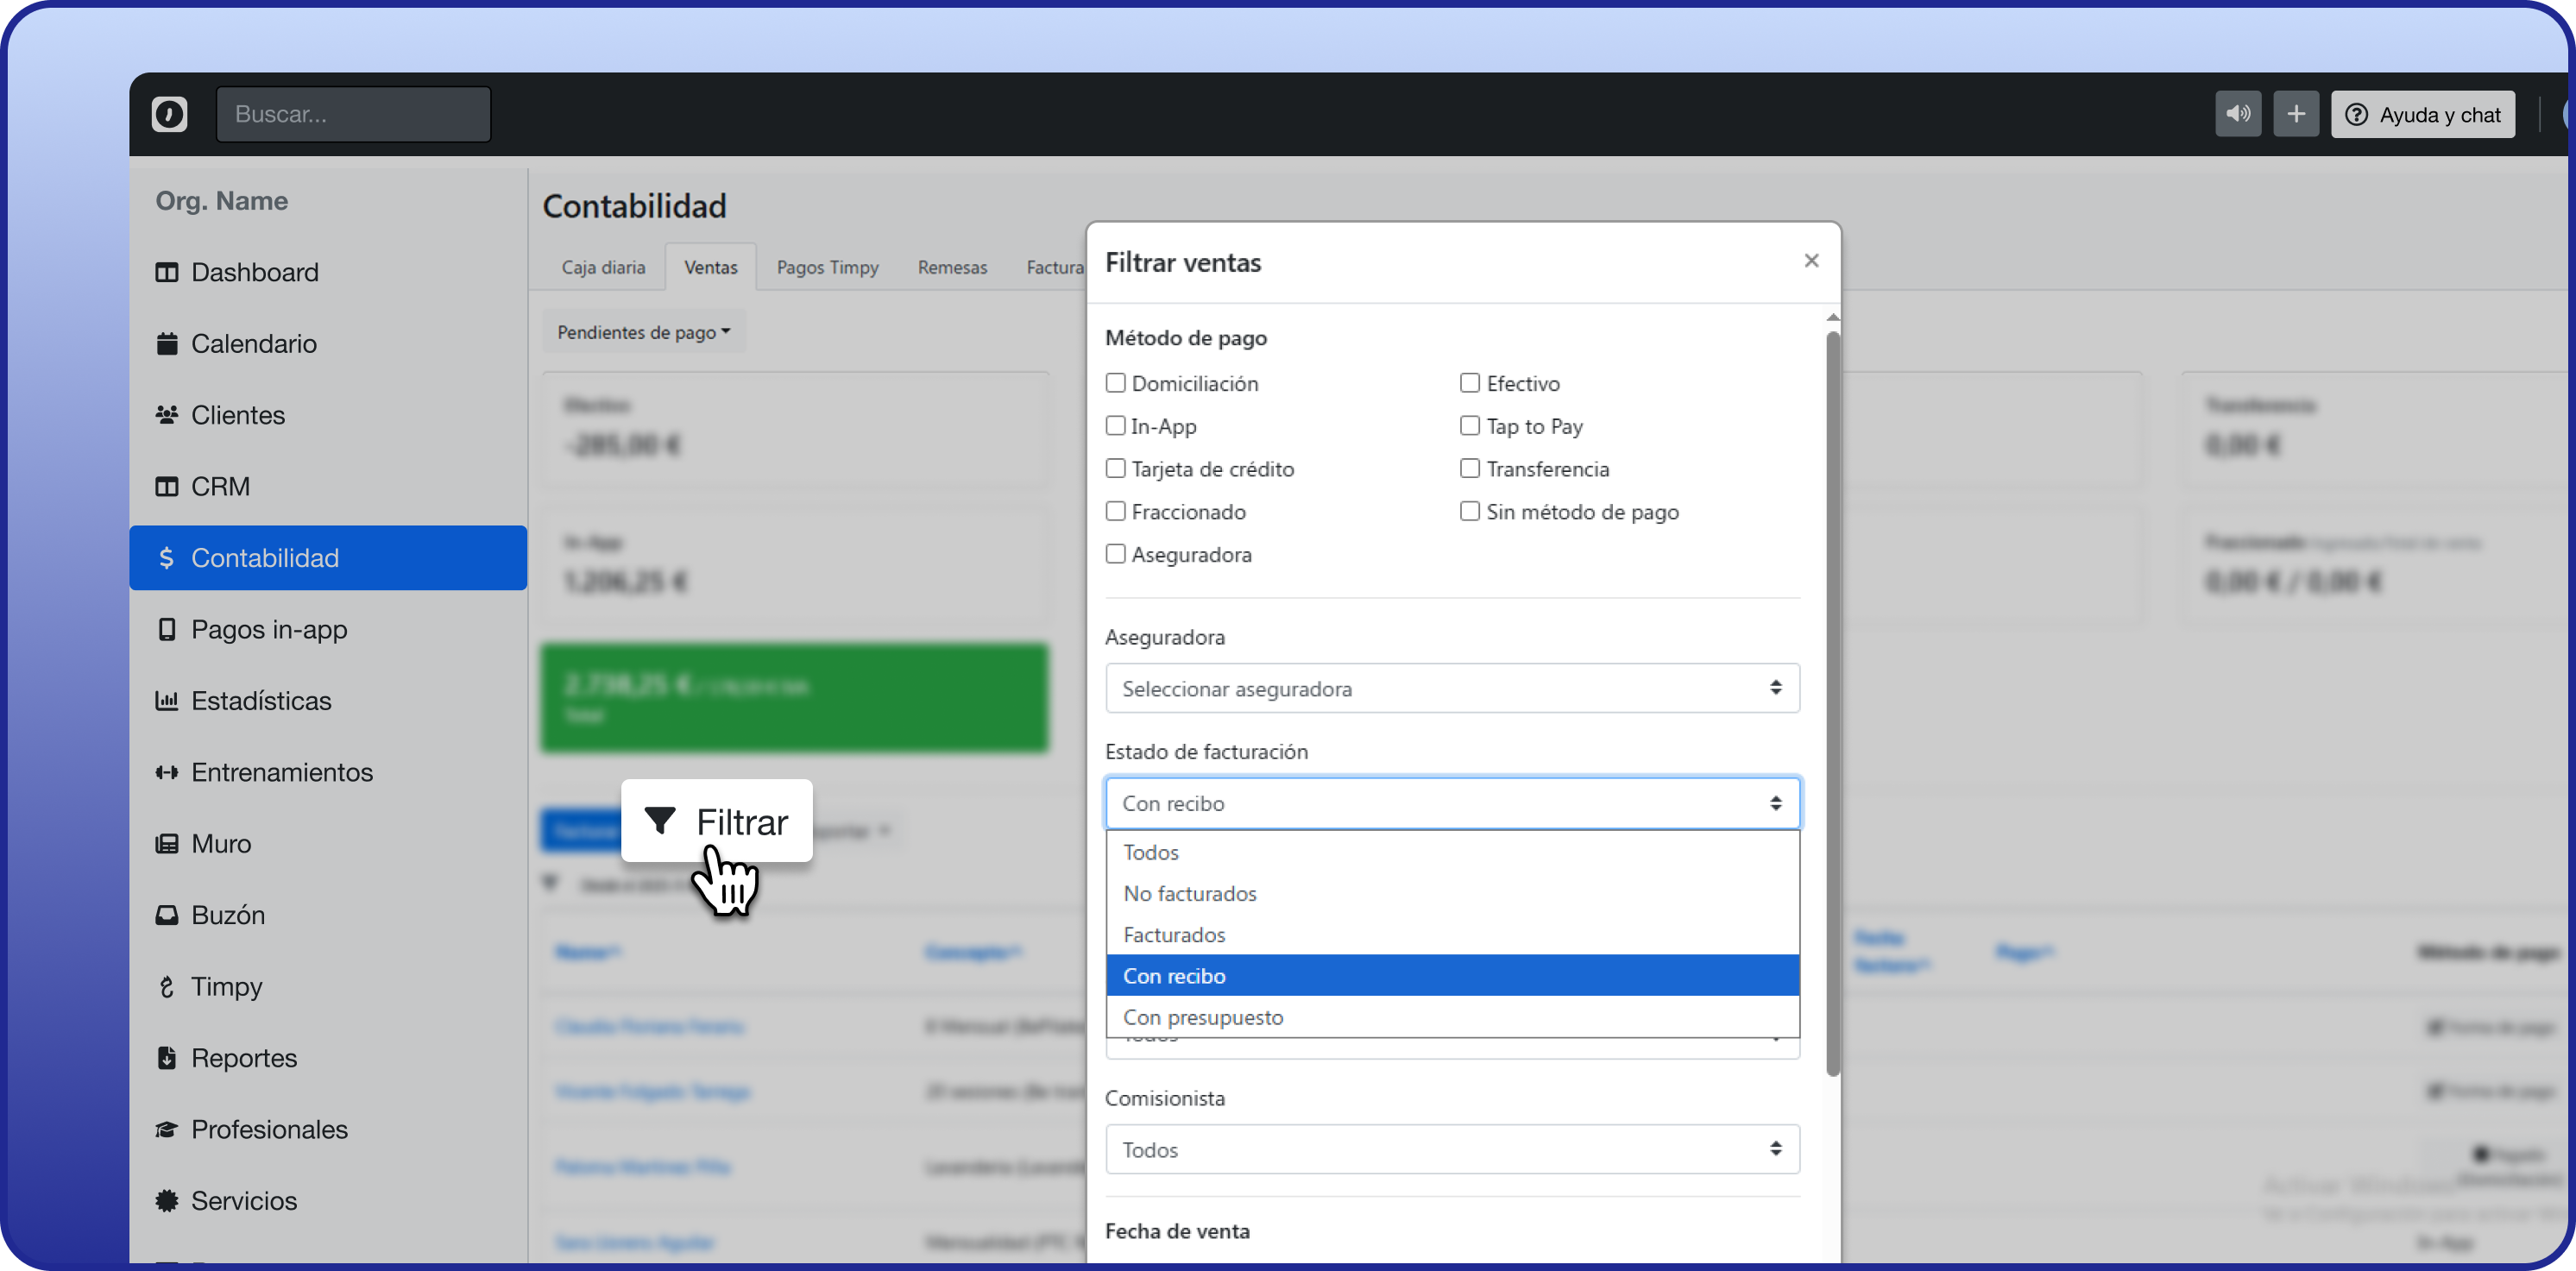Image resolution: width=2576 pixels, height=1271 pixels.
Task: Toggle the Sin método de pago checkbox
Action: (x=1469, y=511)
